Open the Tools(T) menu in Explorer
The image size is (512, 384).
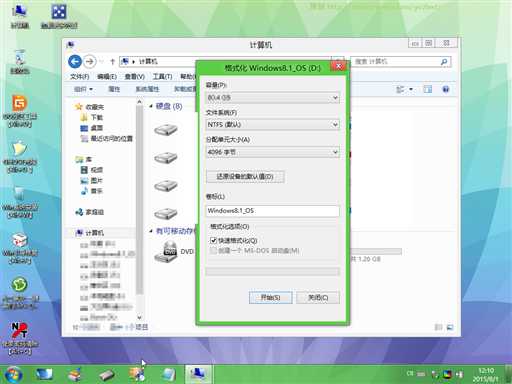[162, 77]
